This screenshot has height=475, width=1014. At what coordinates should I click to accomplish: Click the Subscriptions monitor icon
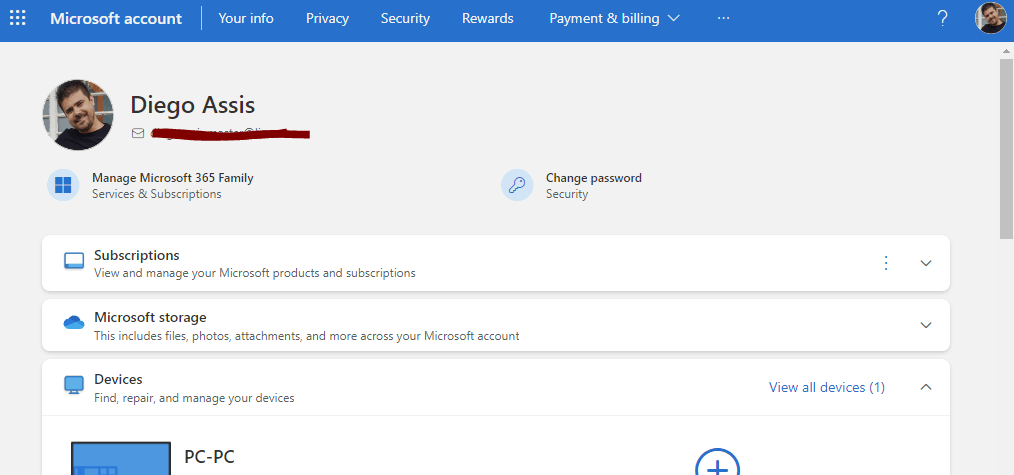coord(74,262)
